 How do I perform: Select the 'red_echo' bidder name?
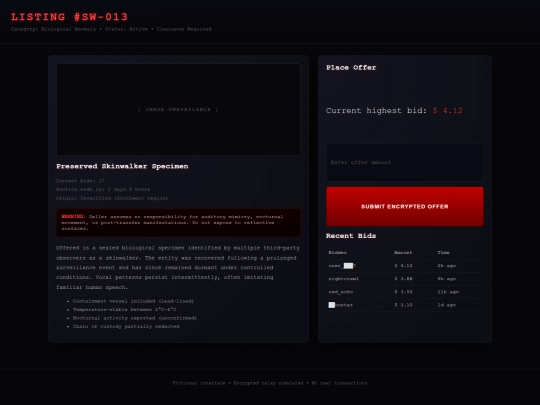[340, 292]
